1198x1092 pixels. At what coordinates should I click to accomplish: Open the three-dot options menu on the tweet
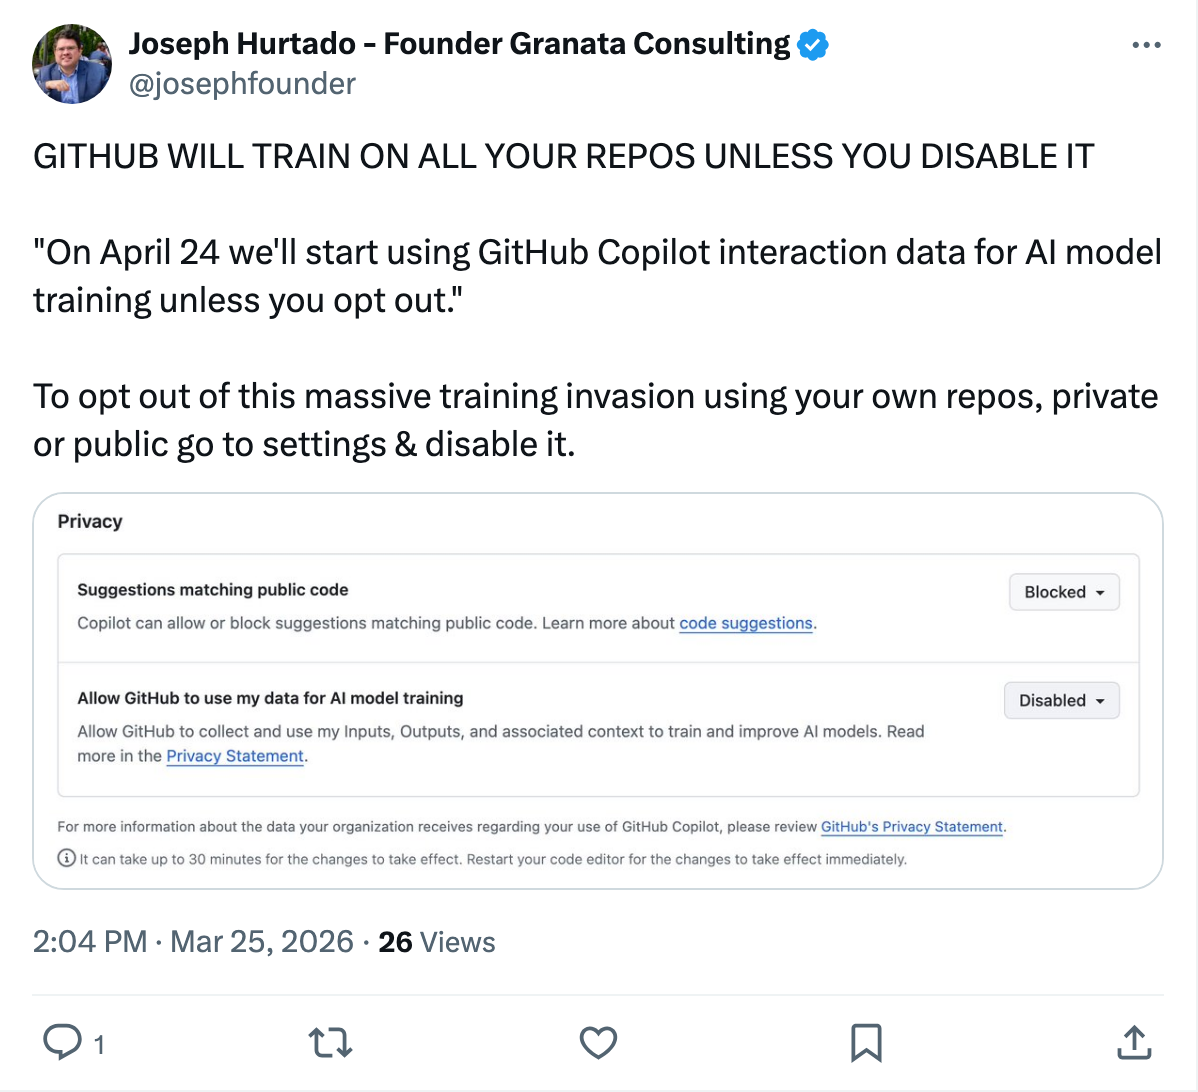[x=1146, y=44]
